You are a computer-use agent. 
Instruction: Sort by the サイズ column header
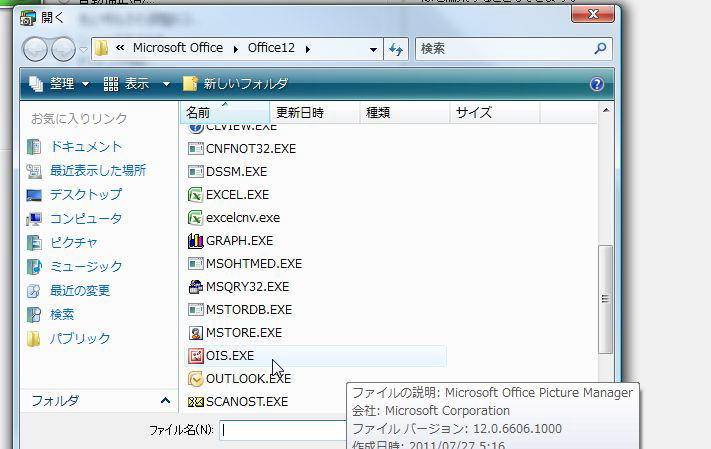495,112
